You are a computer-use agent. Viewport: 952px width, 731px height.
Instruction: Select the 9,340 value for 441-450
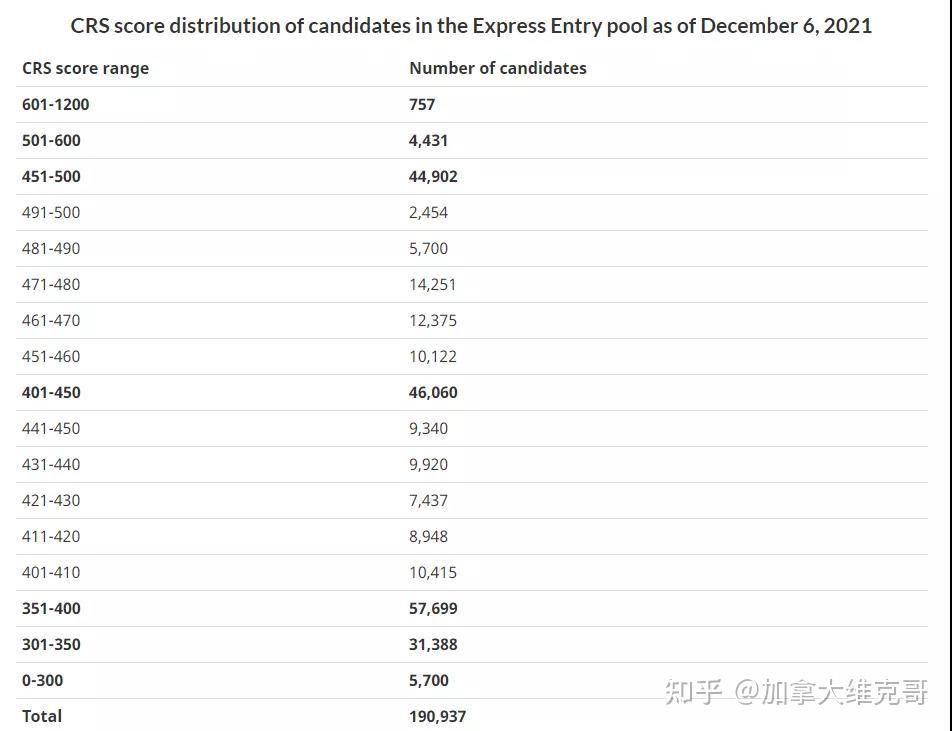tap(428, 429)
